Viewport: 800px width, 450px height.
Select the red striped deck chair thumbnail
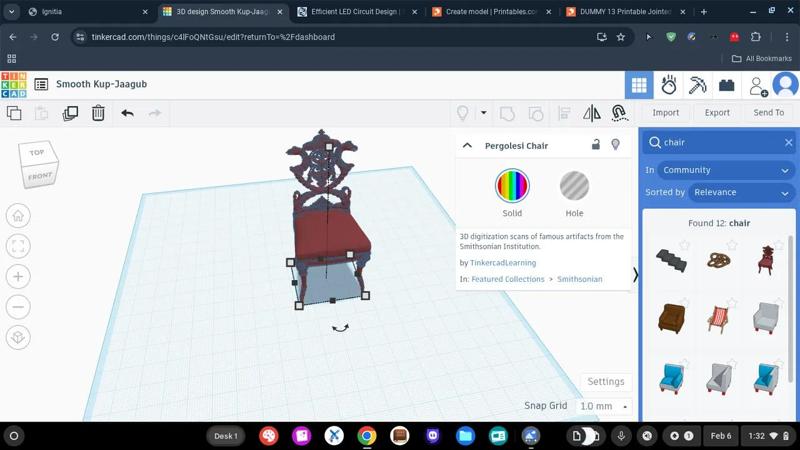[x=718, y=319]
